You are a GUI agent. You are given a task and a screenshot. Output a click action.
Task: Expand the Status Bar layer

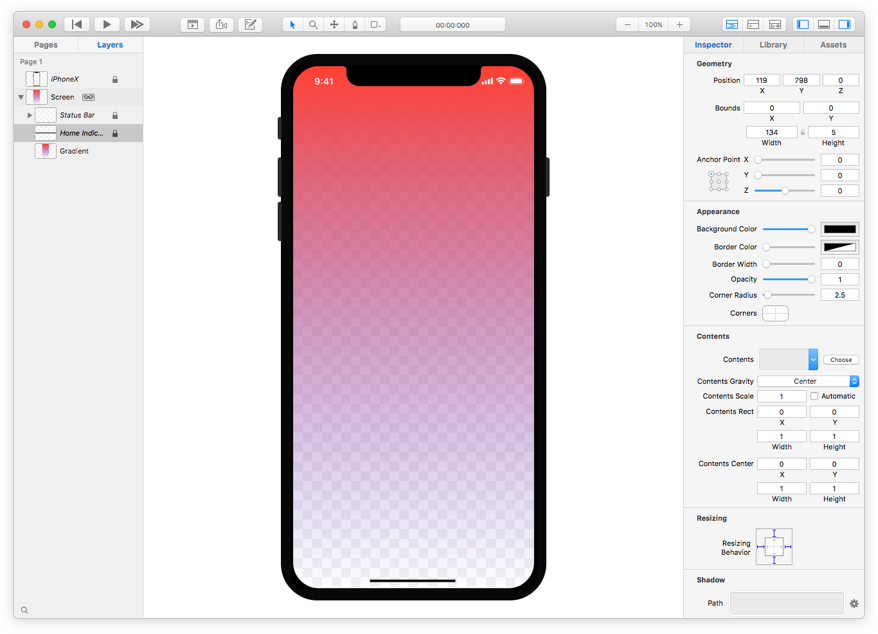tap(30, 115)
